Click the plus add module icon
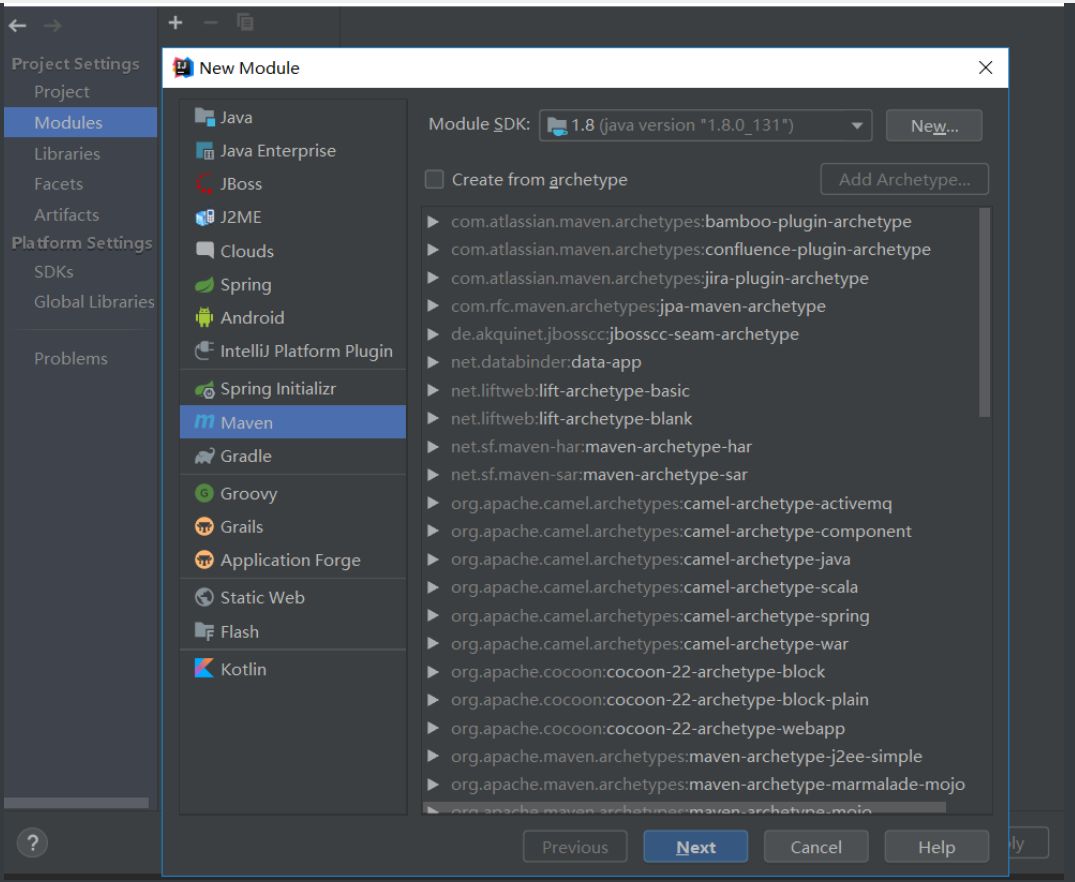 point(176,23)
